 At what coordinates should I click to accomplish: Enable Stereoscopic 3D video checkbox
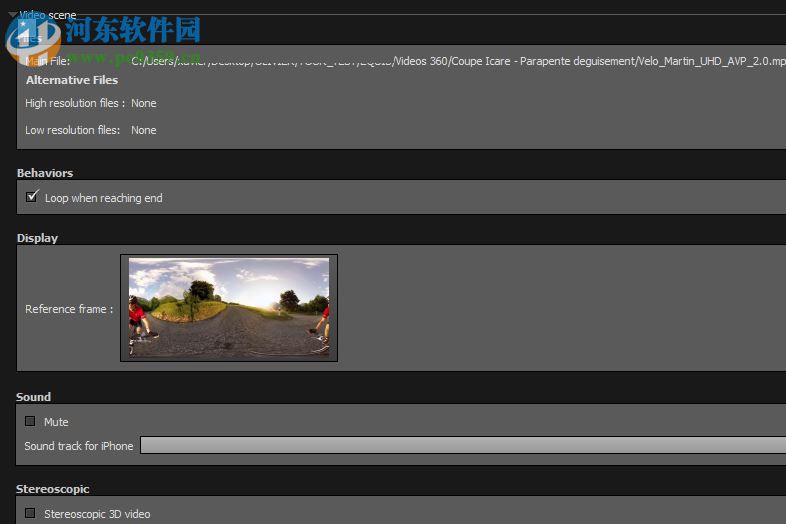[x=30, y=513]
